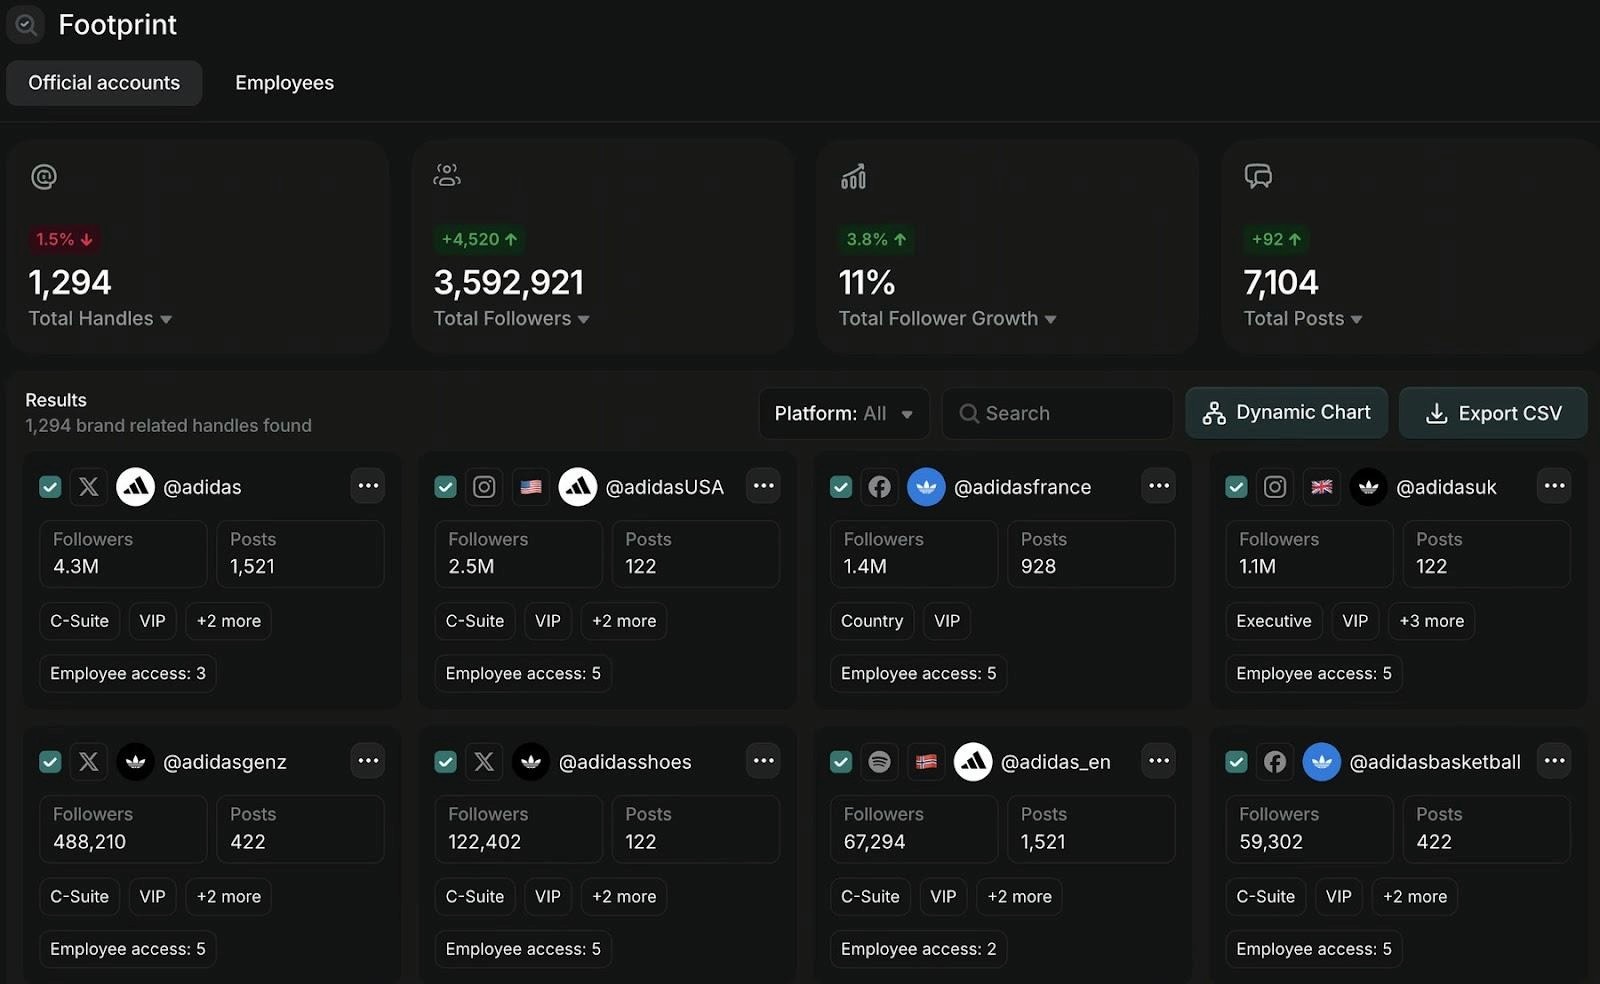This screenshot has width=1600, height=984.
Task: Open the three-dot menu on @adidasgenz card
Action: click(x=369, y=761)
